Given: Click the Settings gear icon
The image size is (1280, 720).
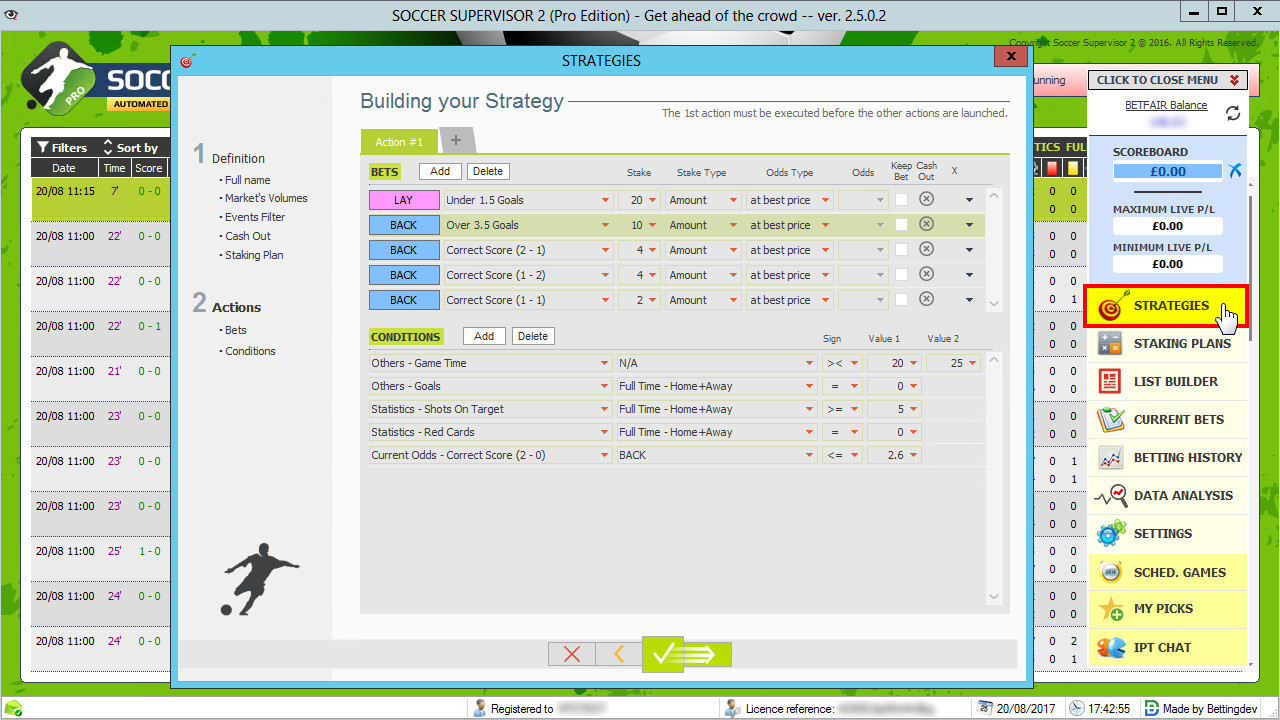Looking at the screenshot, I should pyautogui.click(x=1110, y=534).
